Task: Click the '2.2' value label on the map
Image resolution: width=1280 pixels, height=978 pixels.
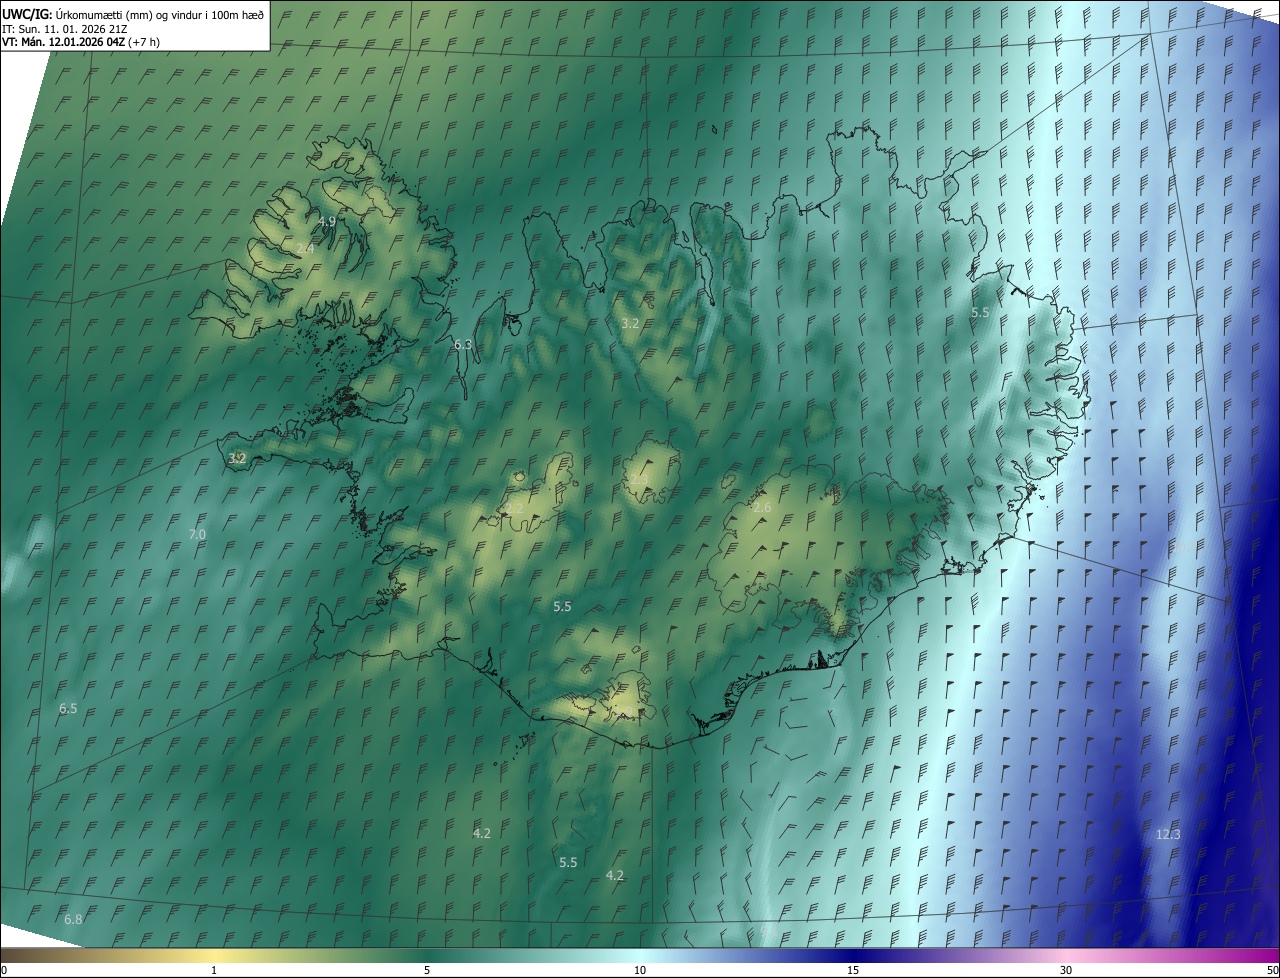Action: [x=515, y=508]
